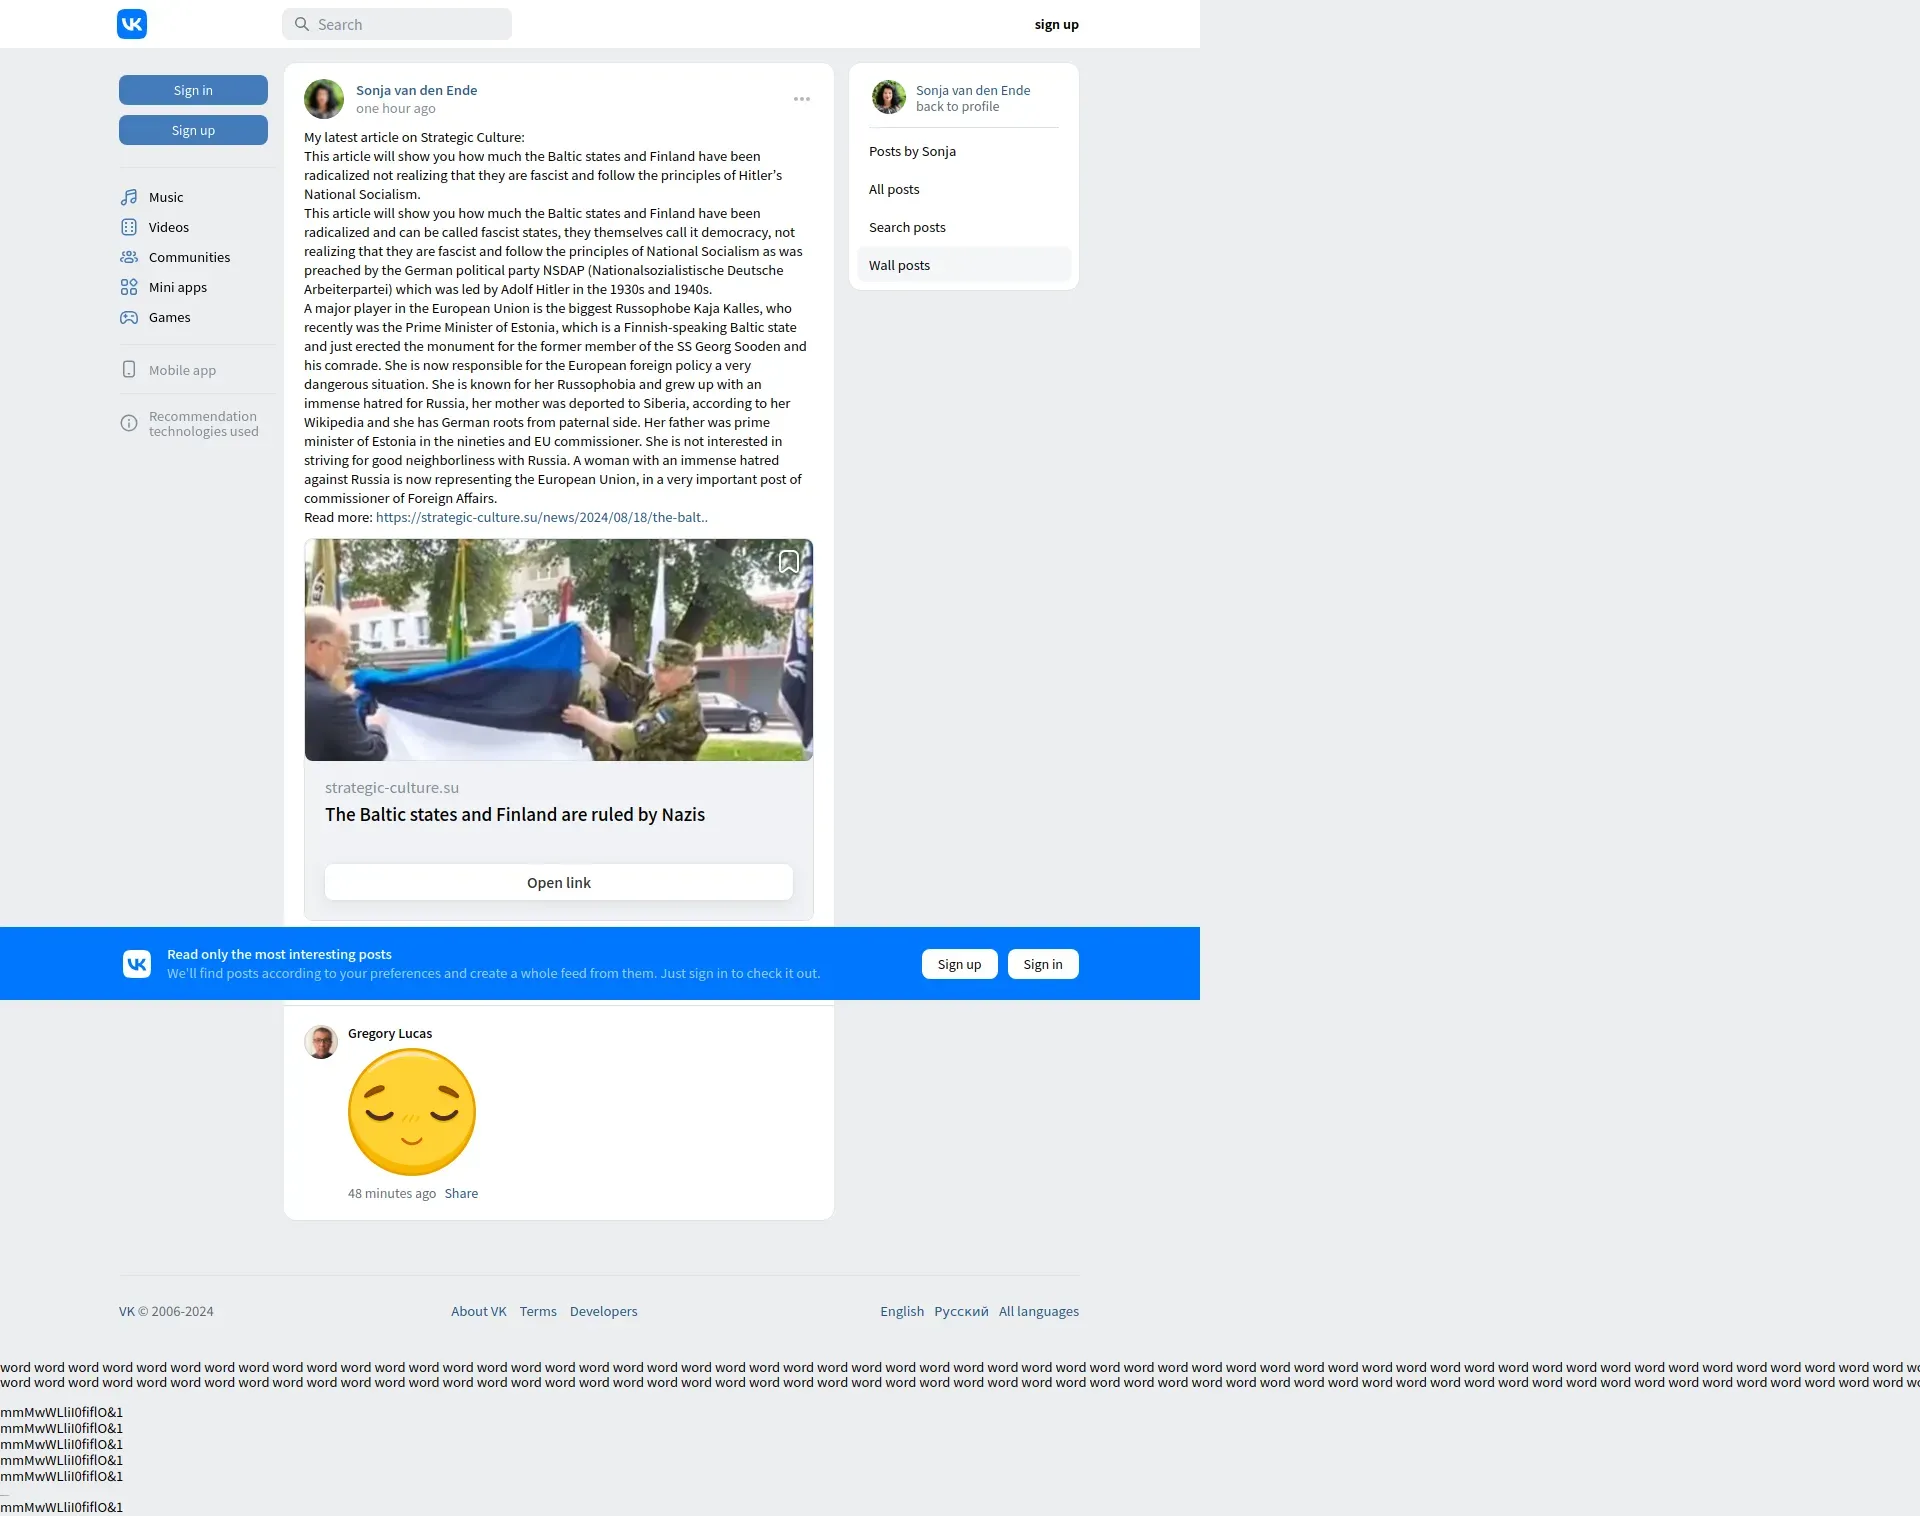The width and height of the screenshot is (1920, 1516).
Task: Click the blue Sign in sidebar button
Action: (x=193, y=90)
